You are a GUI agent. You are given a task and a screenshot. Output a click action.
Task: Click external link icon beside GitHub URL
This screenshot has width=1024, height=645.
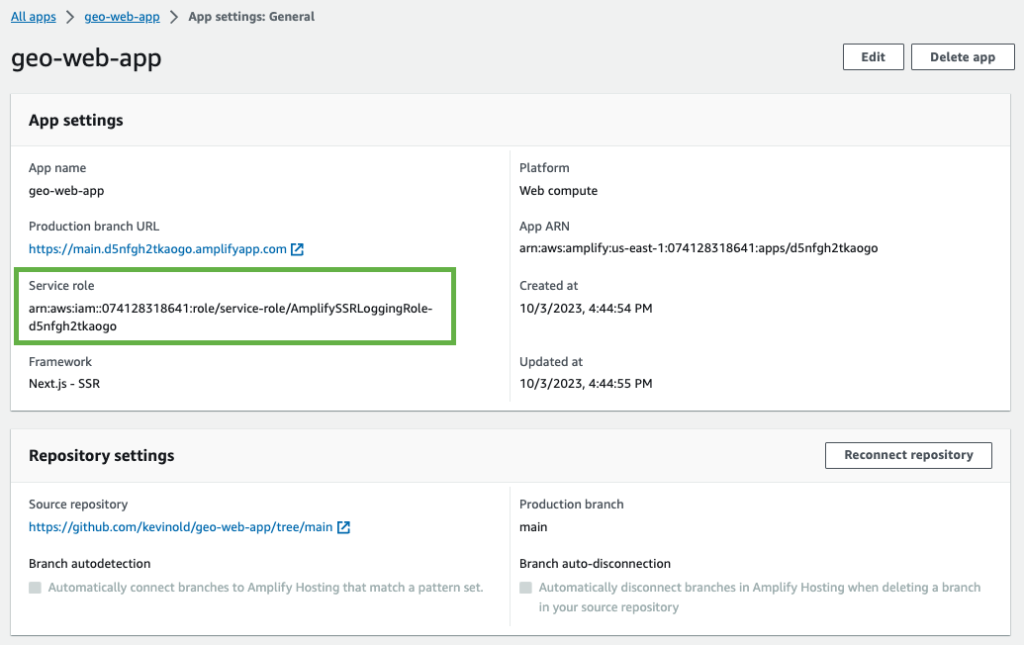click(x=344, y=527)
